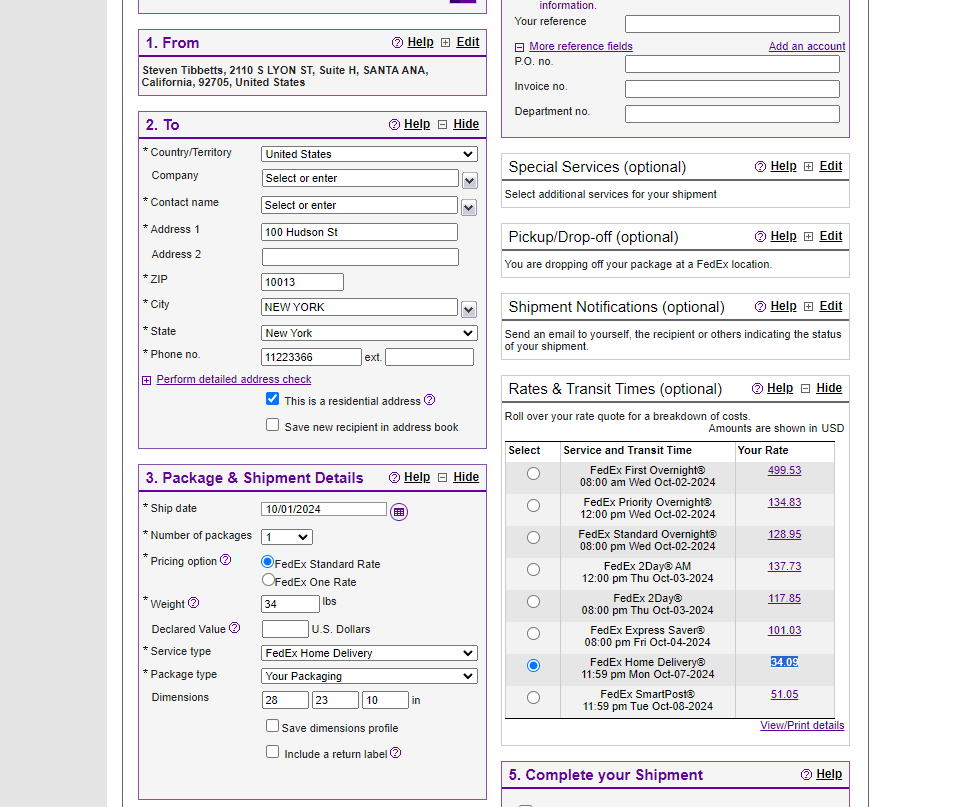Click Perform detailed address check link
Image resolution: width=954 pixels, height=807 pixels.
coord(234,379)
